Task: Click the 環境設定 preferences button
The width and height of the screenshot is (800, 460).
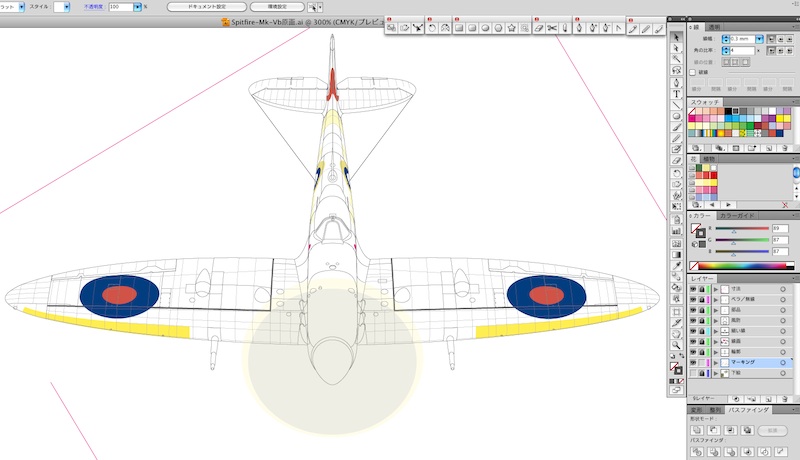Action: point(277,7)
